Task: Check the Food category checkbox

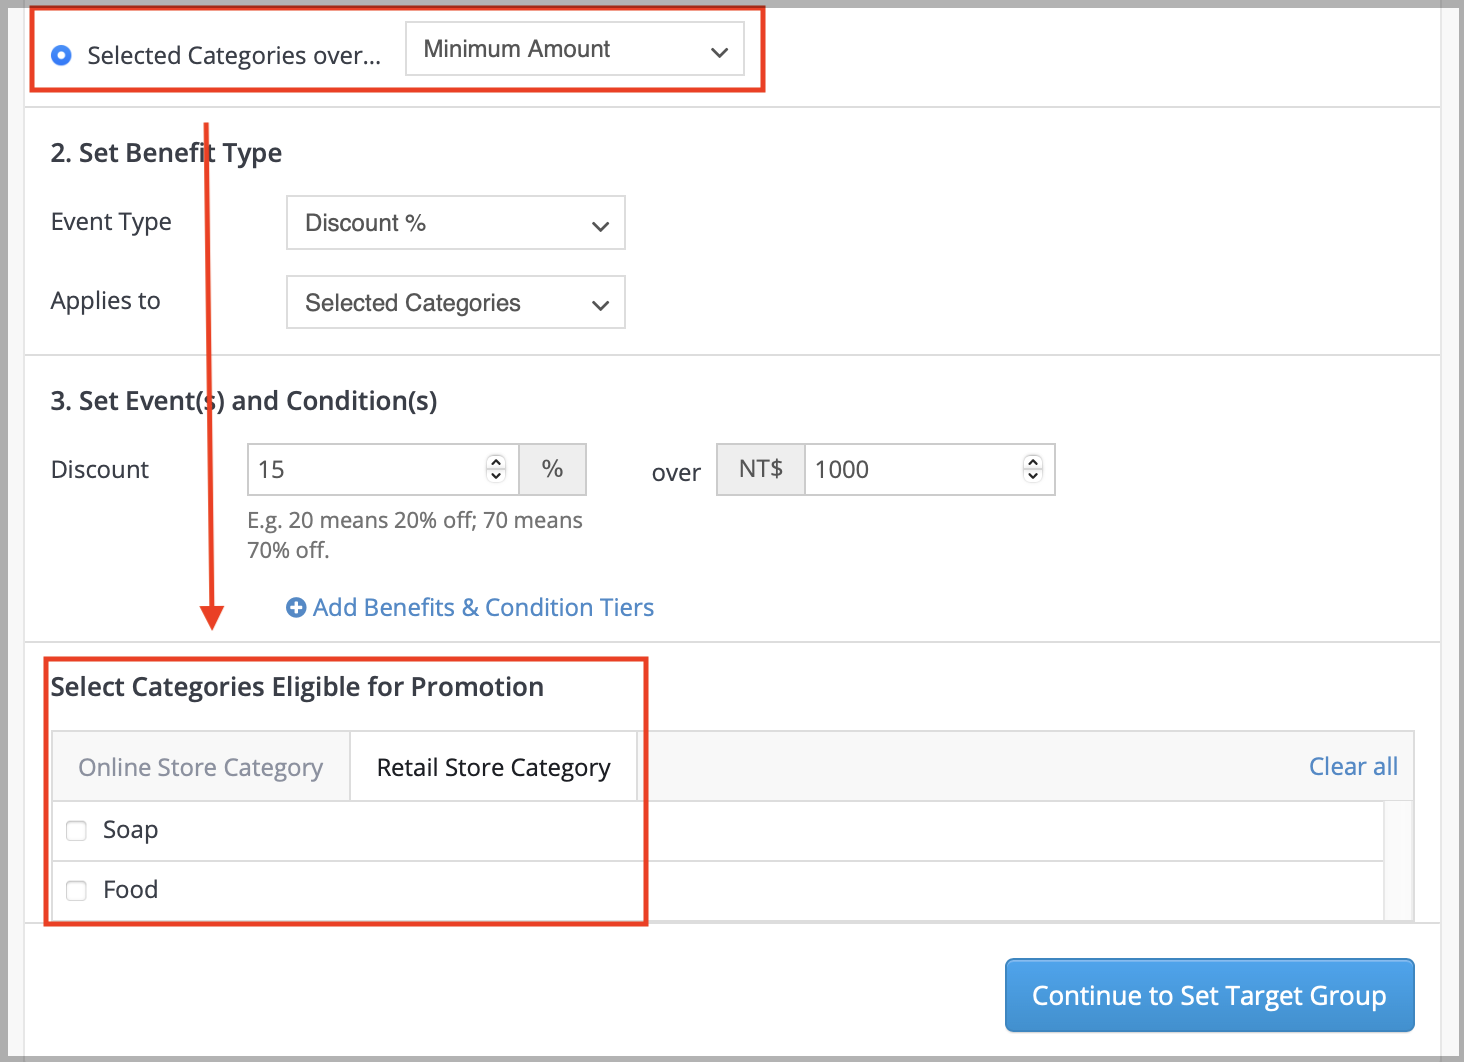Action: pos(76,890)
